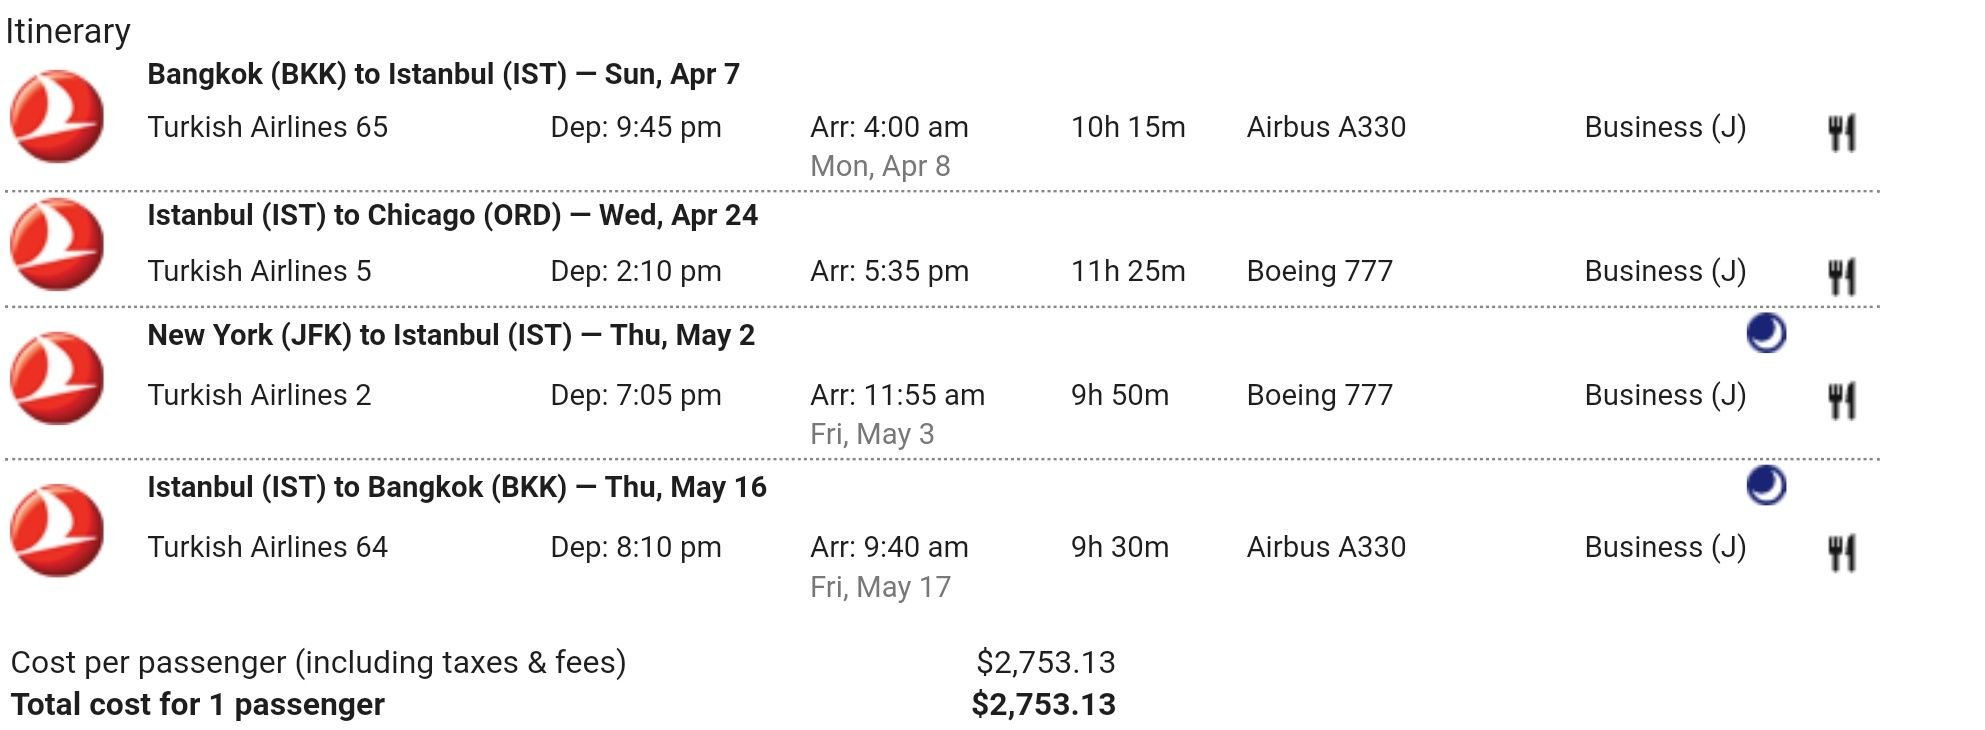Screen dimensions: 1985x730
Task: Click the New York (JFK) to Istanbul heading
Action: click(451, 335)
